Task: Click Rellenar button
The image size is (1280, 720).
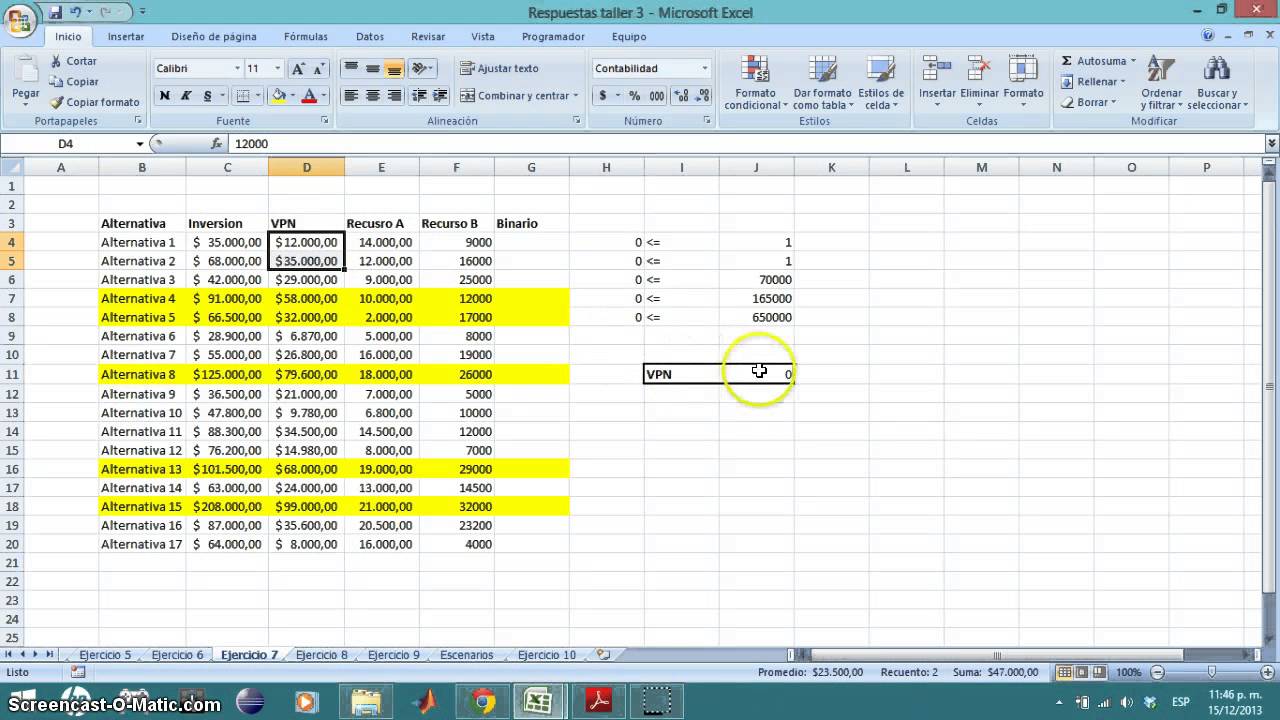Action: point(1093,82)
